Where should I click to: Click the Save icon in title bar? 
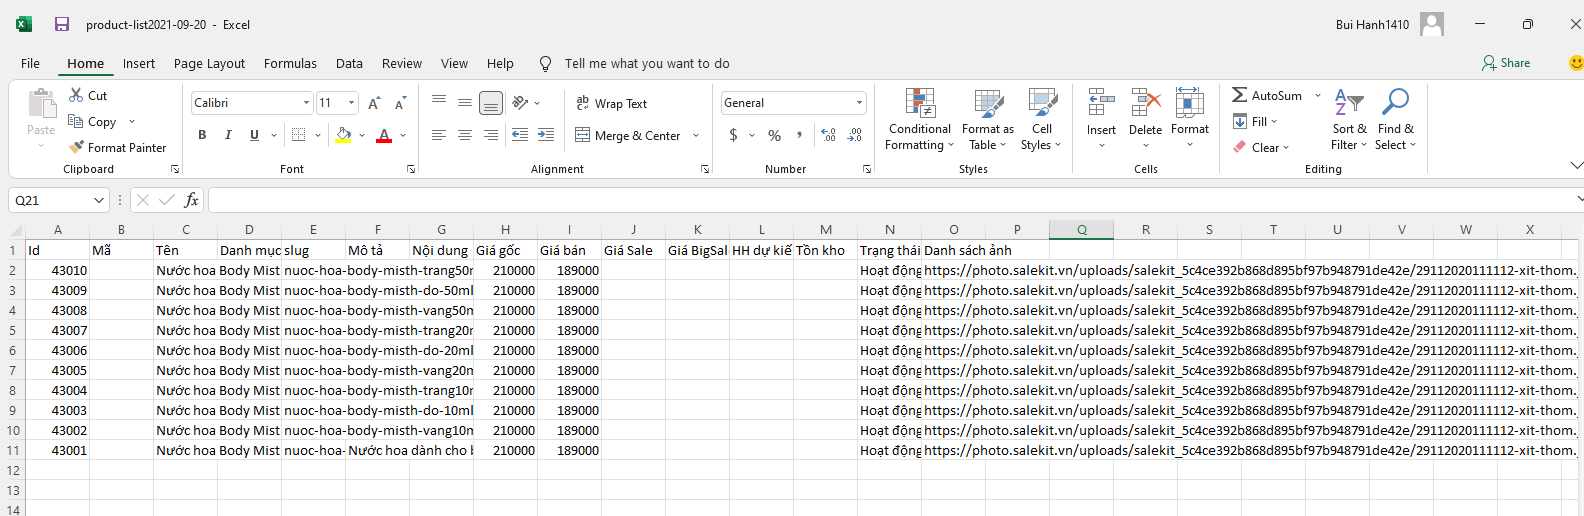(x=62, y=24)
